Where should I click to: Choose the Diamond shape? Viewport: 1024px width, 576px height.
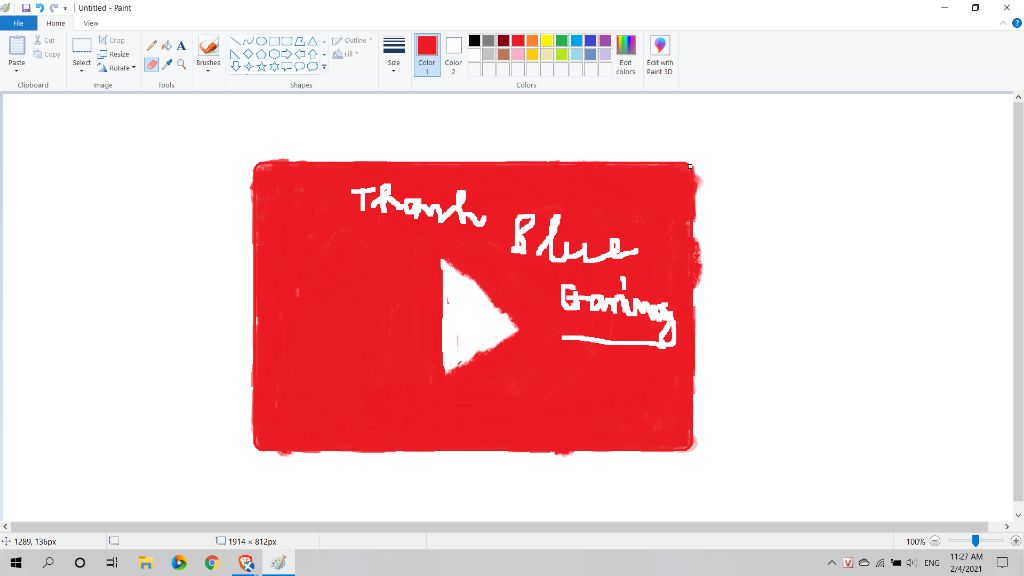coord(248,54)
